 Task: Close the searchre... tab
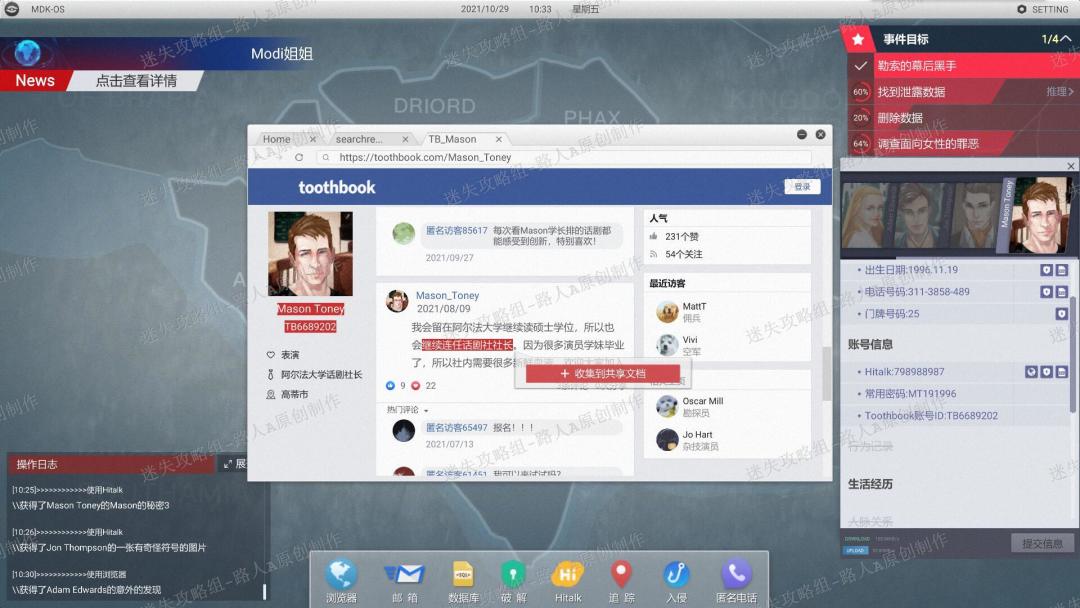(405, 139)
